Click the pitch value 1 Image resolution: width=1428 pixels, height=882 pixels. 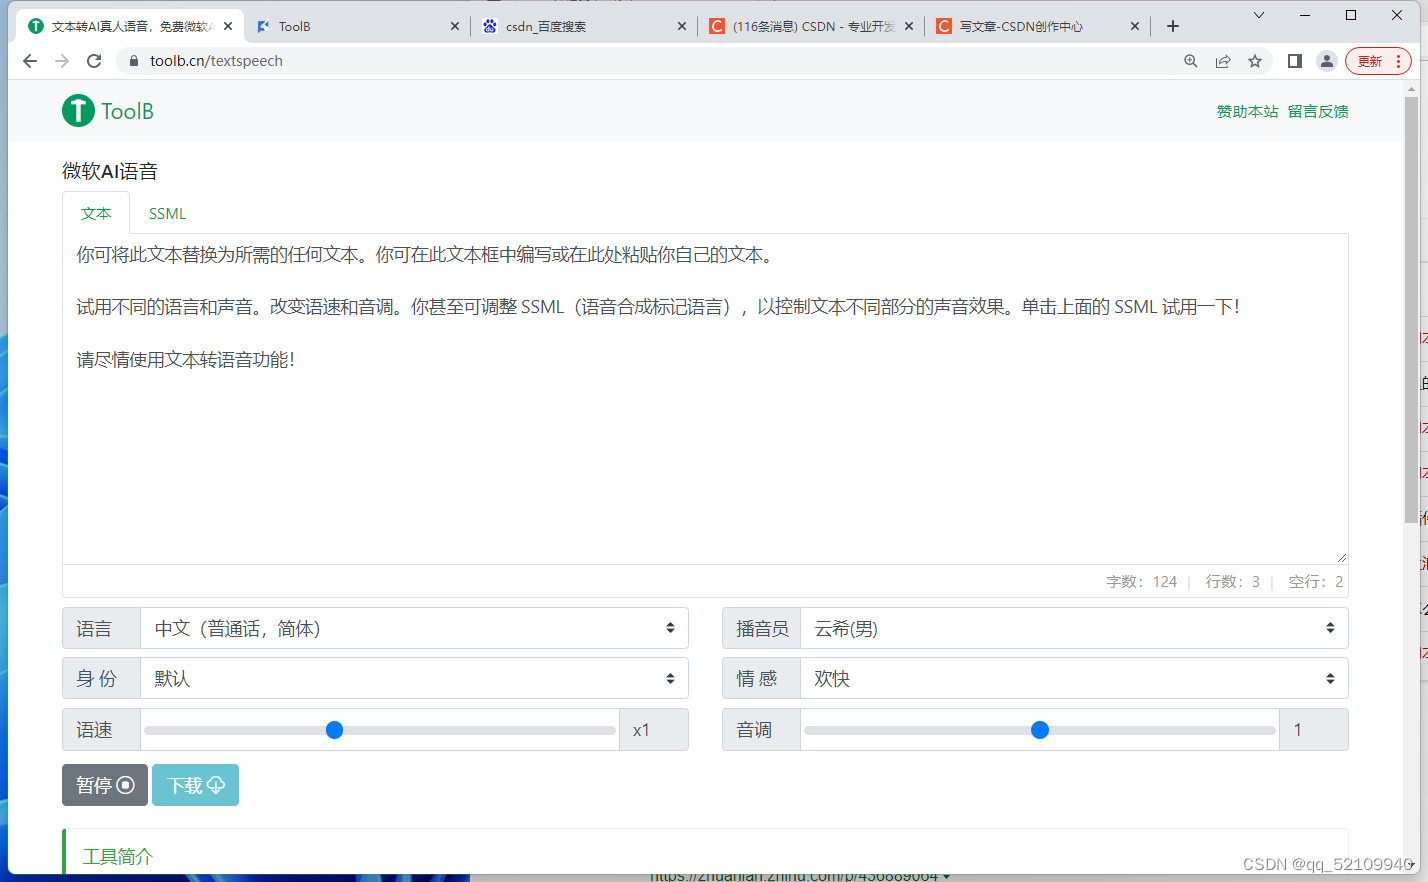1298,730
